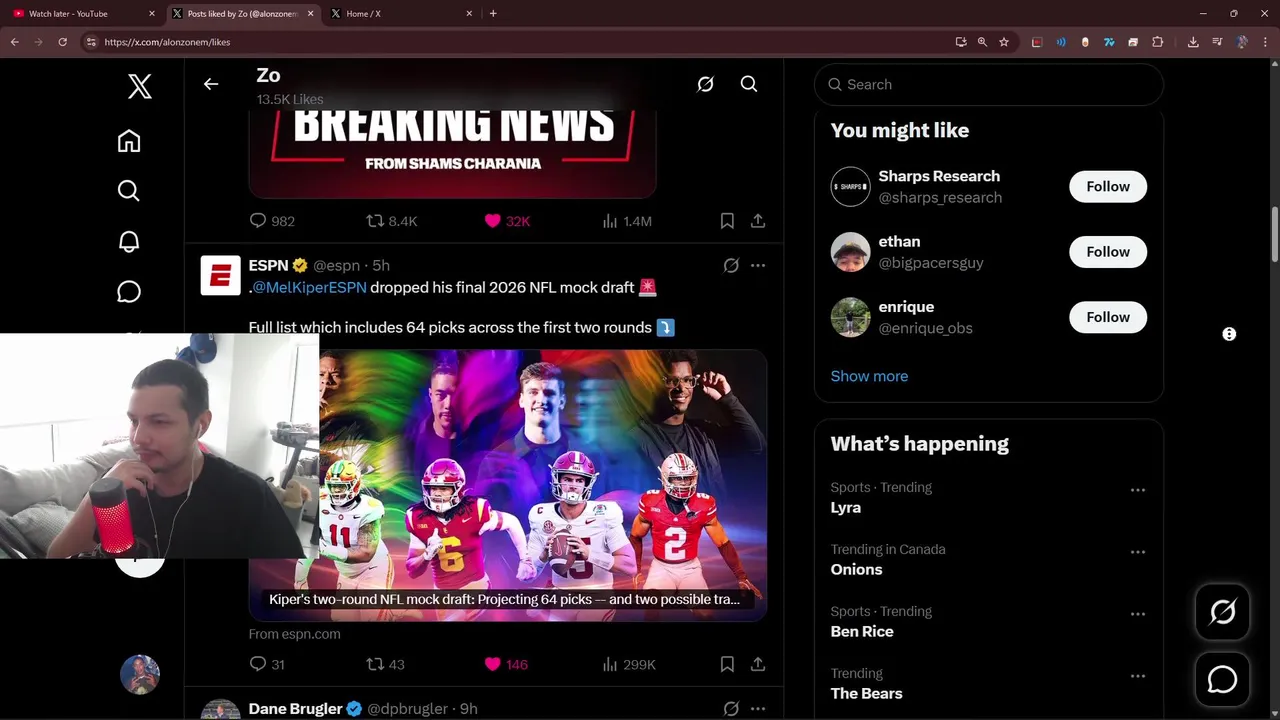Open Grok icon in Zo profile header
Image resolution: width=1280 pixels, height=720 pixels.
click(705, 84)
